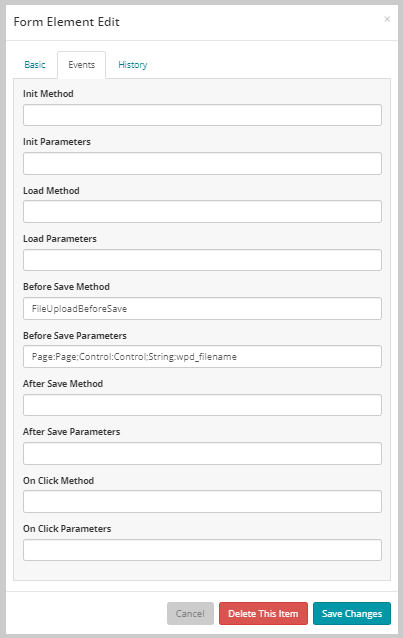This screenshot has height=638, width=403.
Task: Click into the Init Parameters input
Action: [202, 164]
